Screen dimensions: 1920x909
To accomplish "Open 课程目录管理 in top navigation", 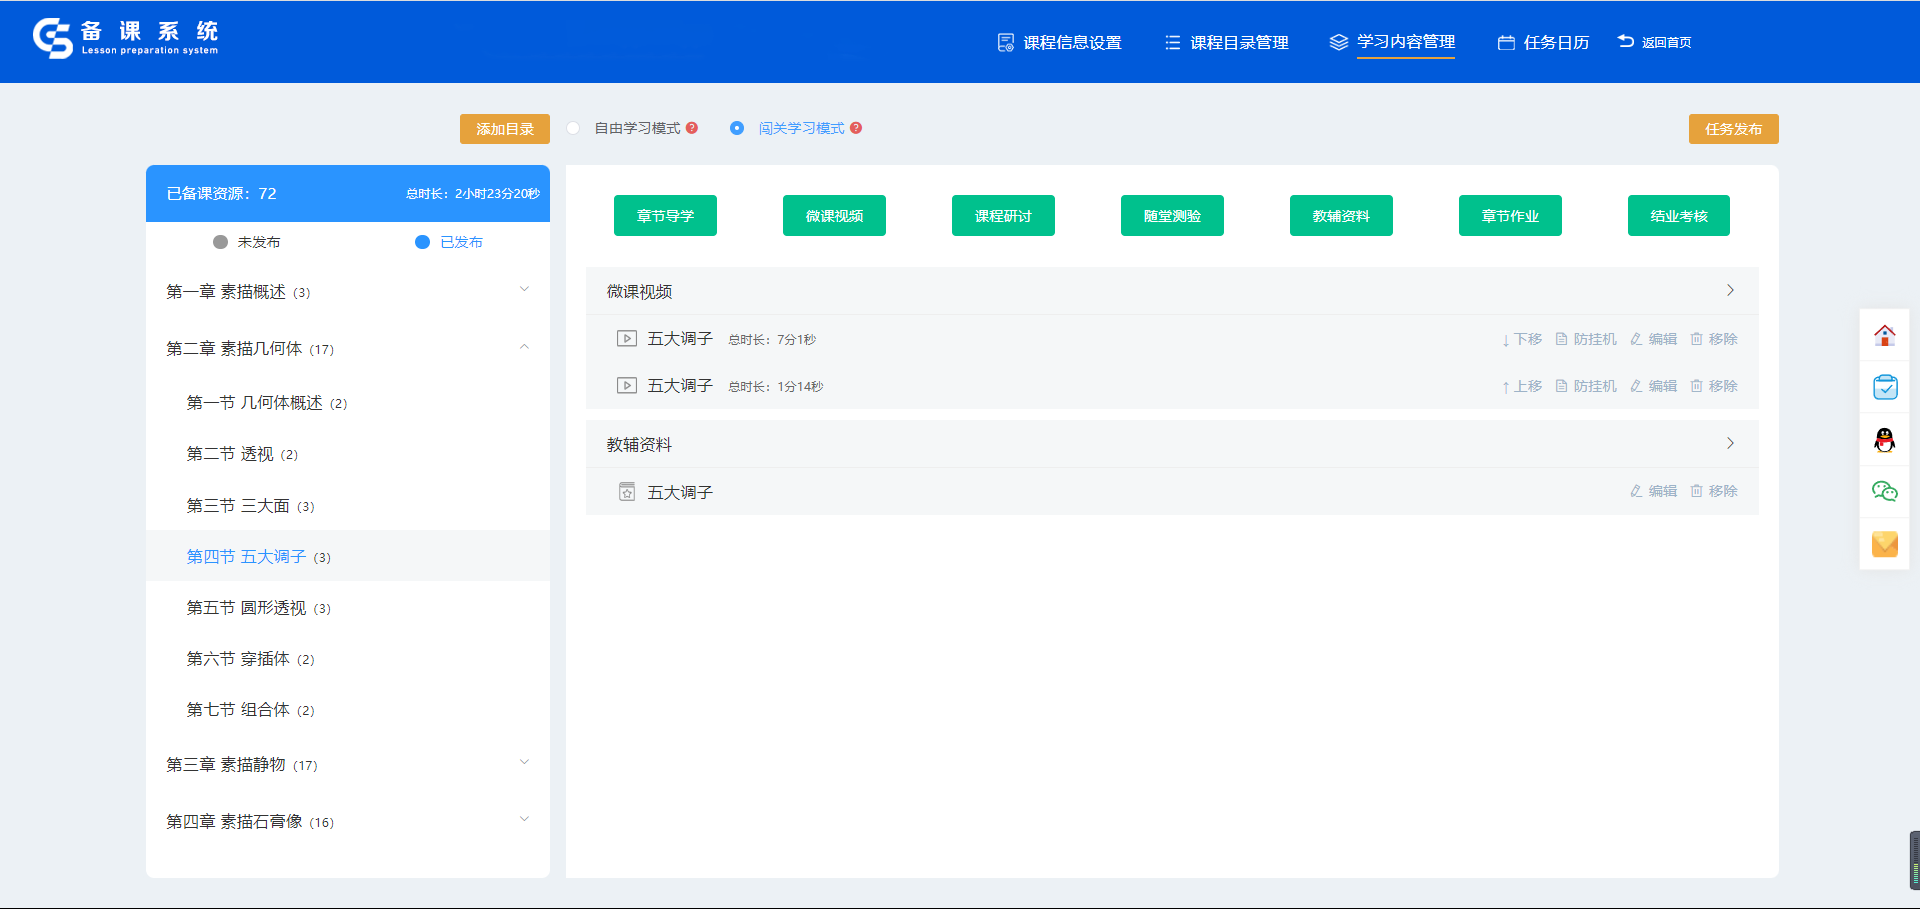I will [x=1227, y=42].
